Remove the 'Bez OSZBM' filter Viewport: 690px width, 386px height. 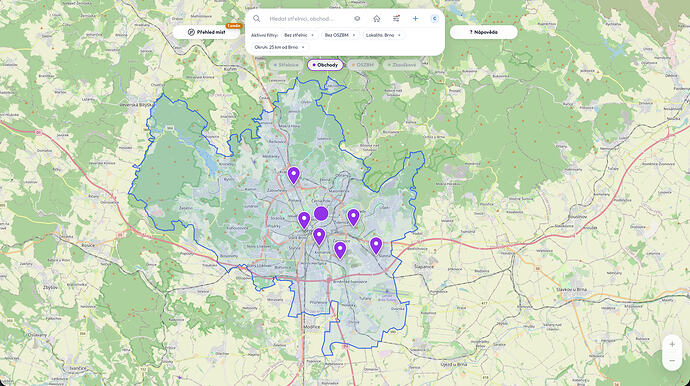[x=354, y=35]
